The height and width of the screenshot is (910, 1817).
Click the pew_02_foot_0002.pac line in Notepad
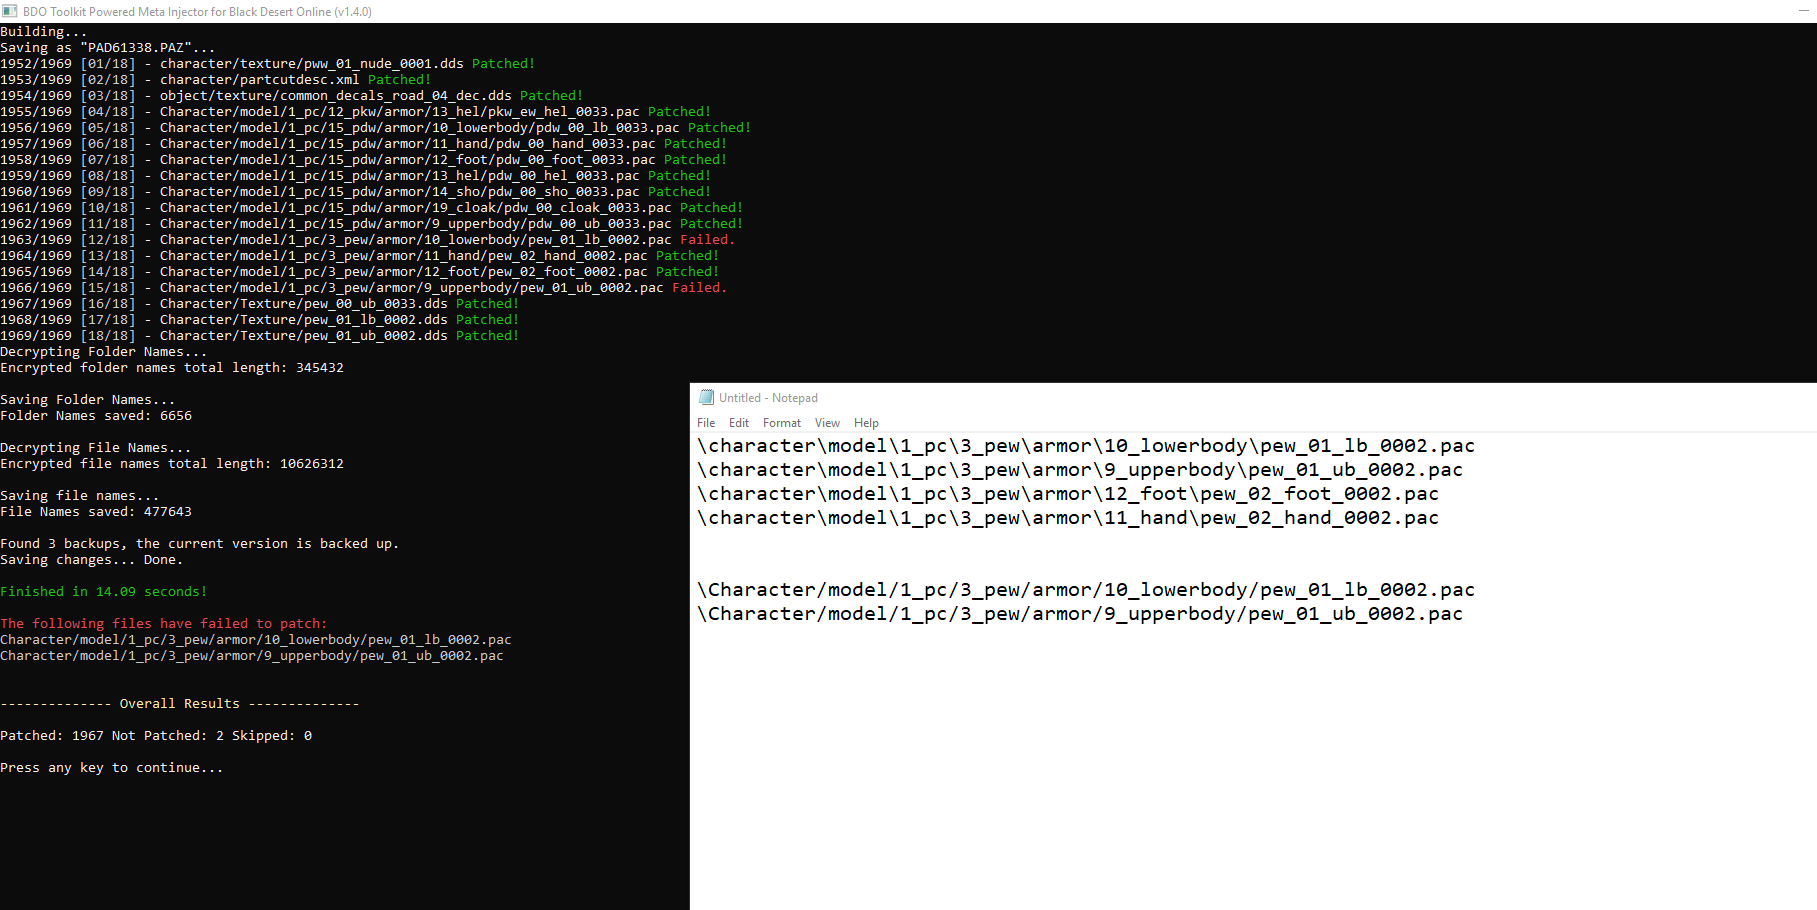coord(1067,494)
